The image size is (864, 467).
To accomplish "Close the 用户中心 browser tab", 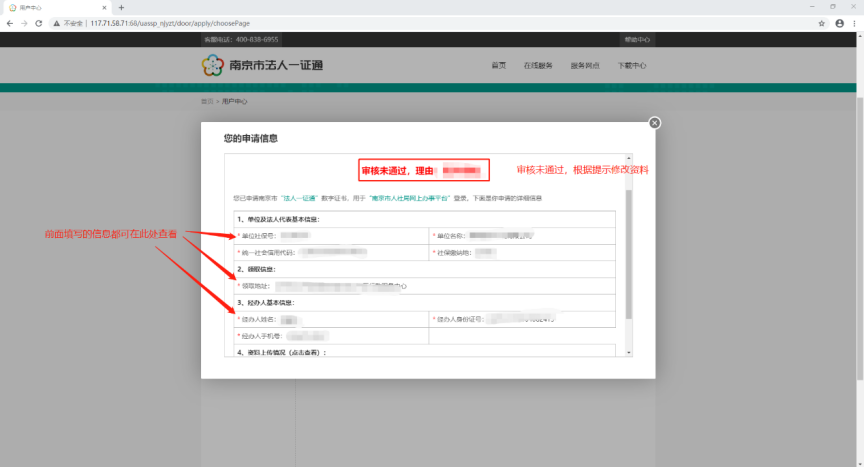I will pyautogui.click(x=104, y=7).
